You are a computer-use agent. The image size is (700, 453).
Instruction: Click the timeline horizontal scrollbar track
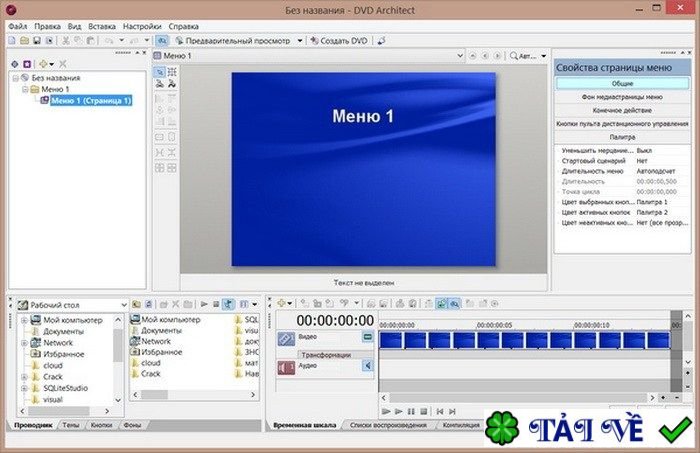click(x=518, y=397)
